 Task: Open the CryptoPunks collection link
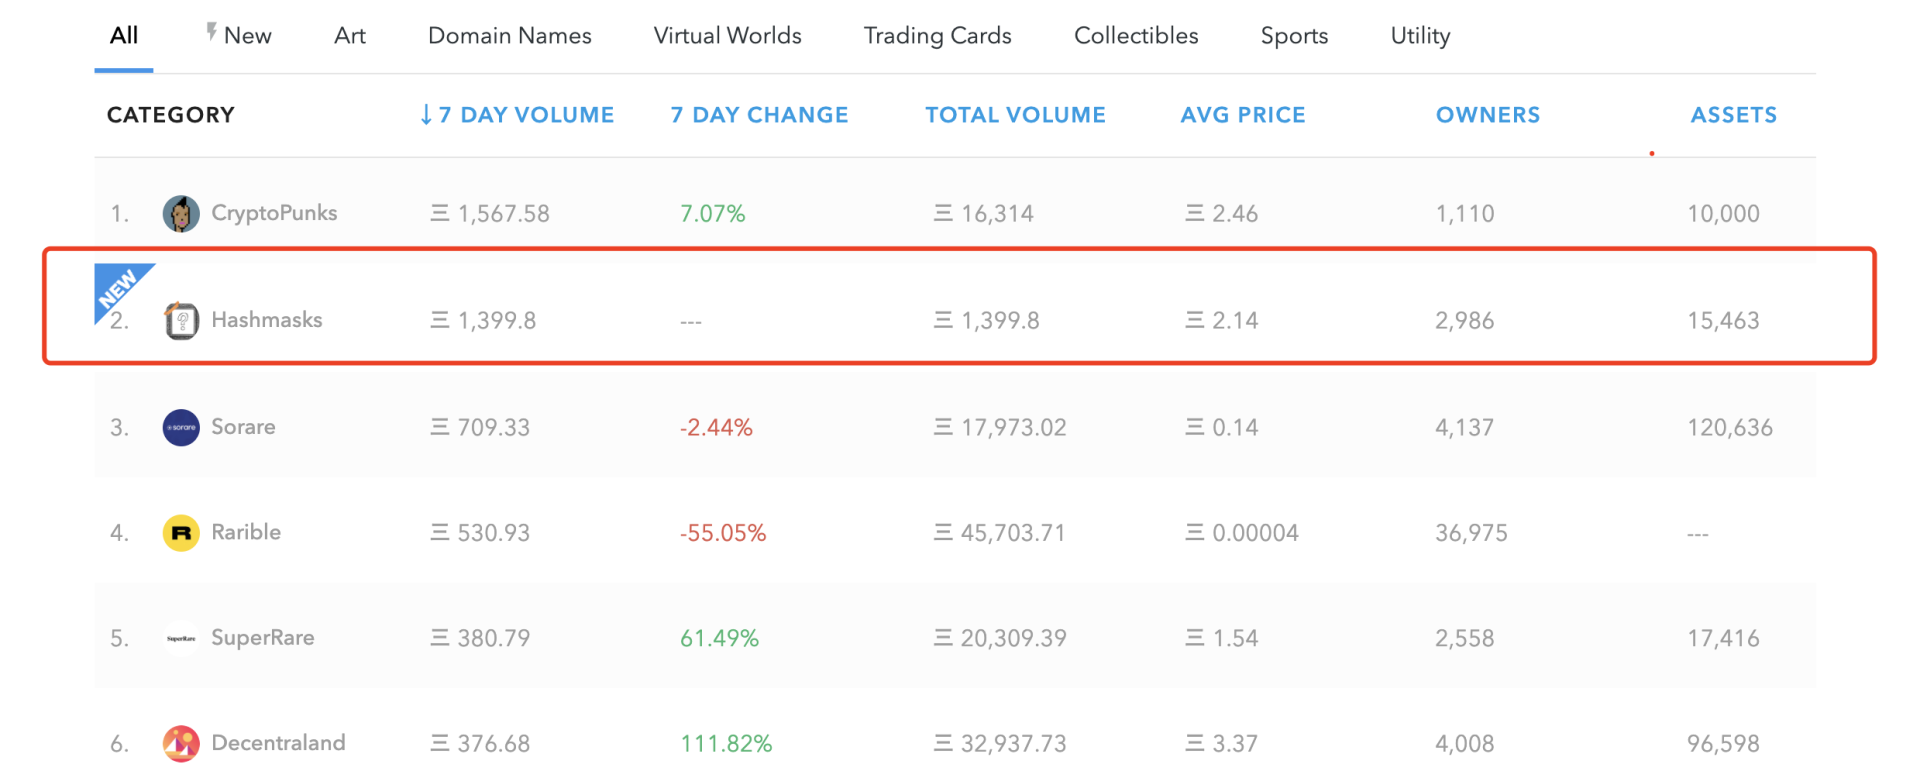click(274, 213)
